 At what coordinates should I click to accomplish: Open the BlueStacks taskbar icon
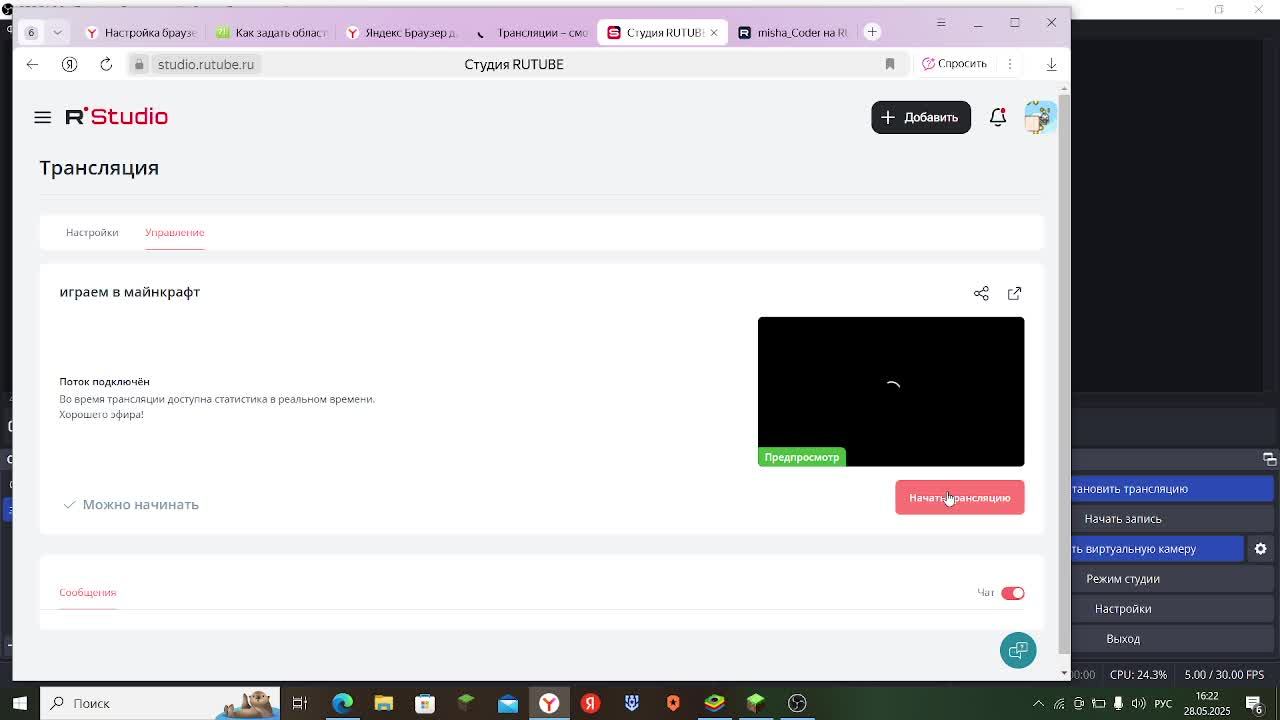714,703
